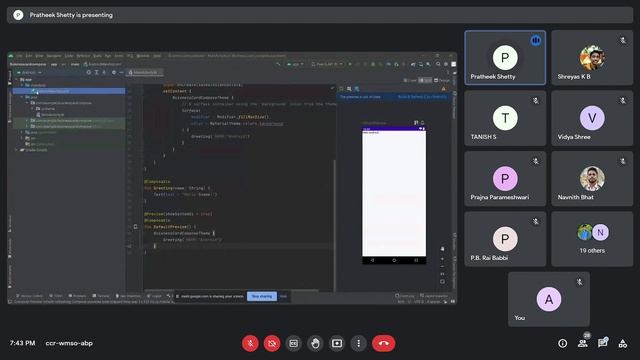Open the Navigate menu in Android Studio
The image size is (640, 360).
click(53, 56)
